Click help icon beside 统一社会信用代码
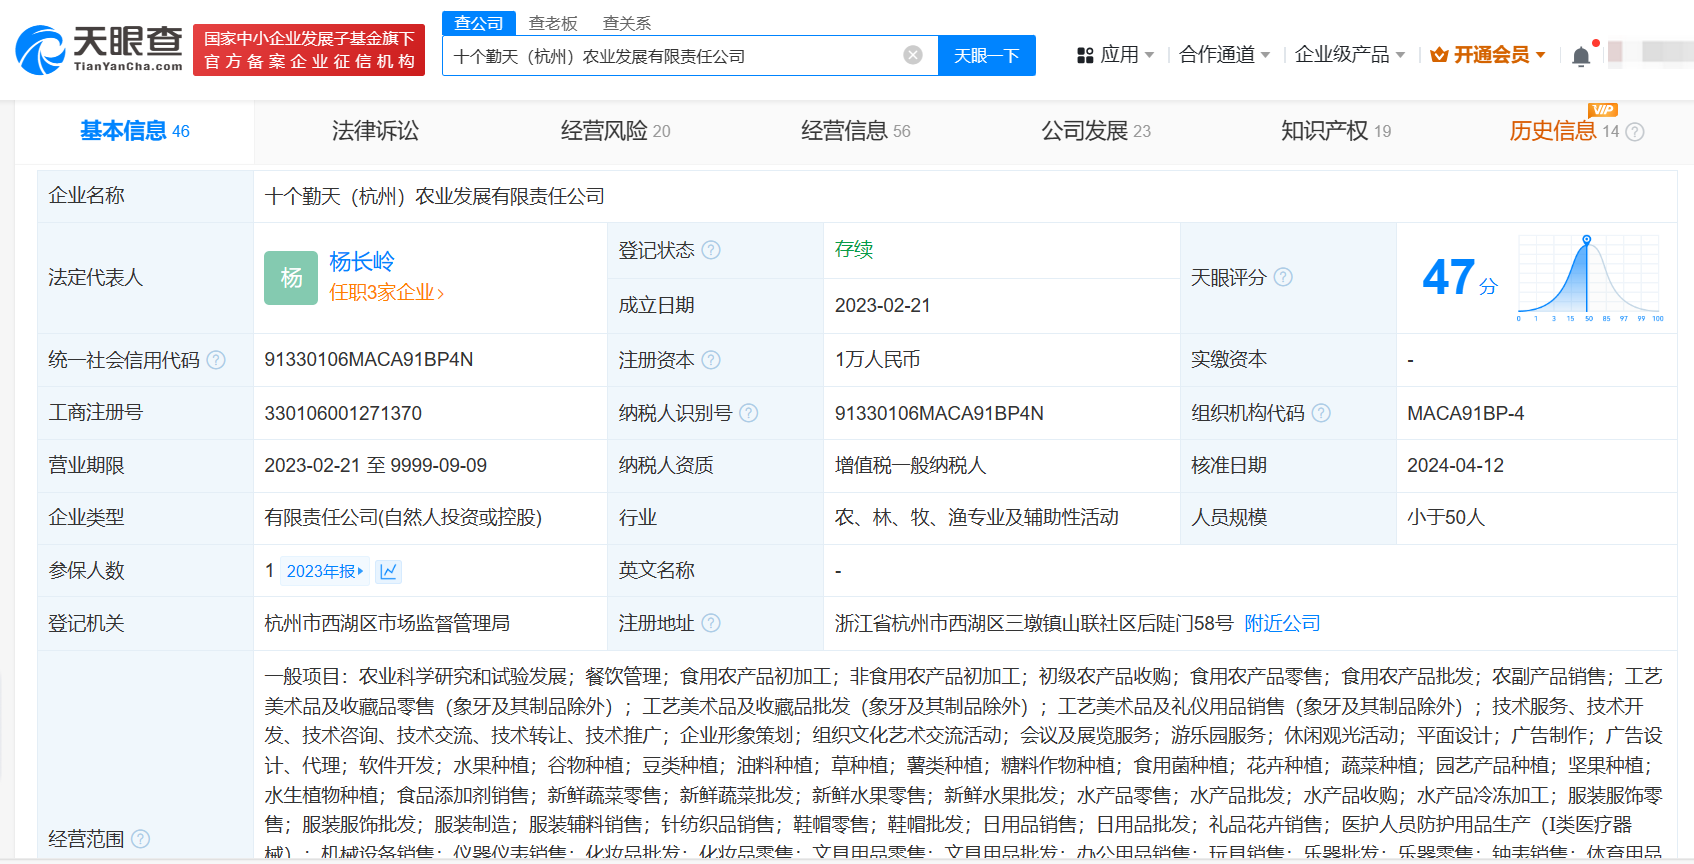Viewport: 1694px width, 864px height. coord(216,360)
